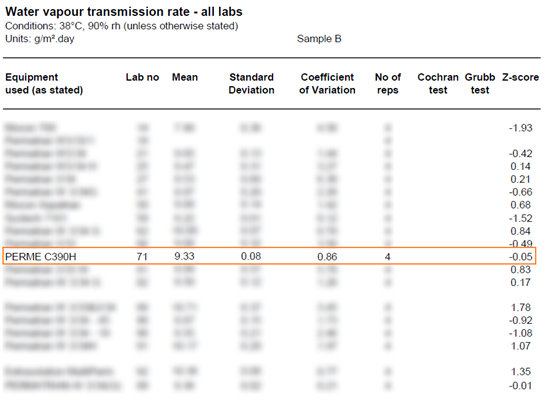Click lab number 71 in highlighted row
Viewport: 554px width, 402px height.
[142, 256]
